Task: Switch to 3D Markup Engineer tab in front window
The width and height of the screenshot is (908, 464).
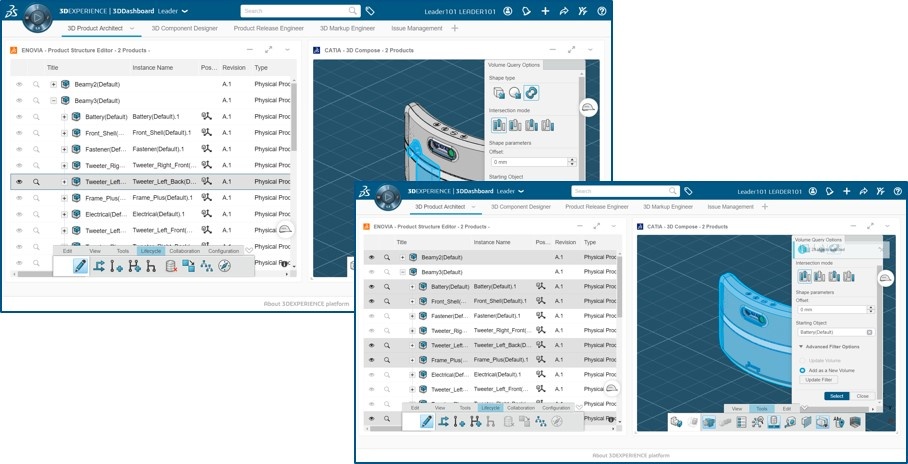Action: [668, 206]
